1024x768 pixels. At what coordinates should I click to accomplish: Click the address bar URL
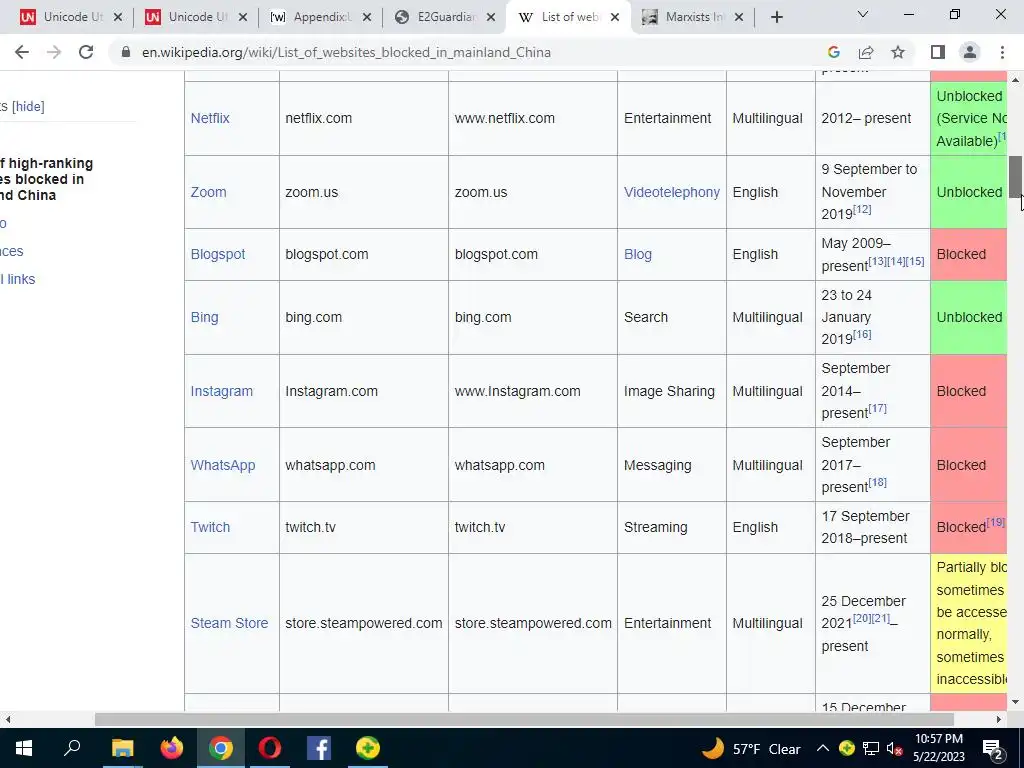click(x=346, y=52)
